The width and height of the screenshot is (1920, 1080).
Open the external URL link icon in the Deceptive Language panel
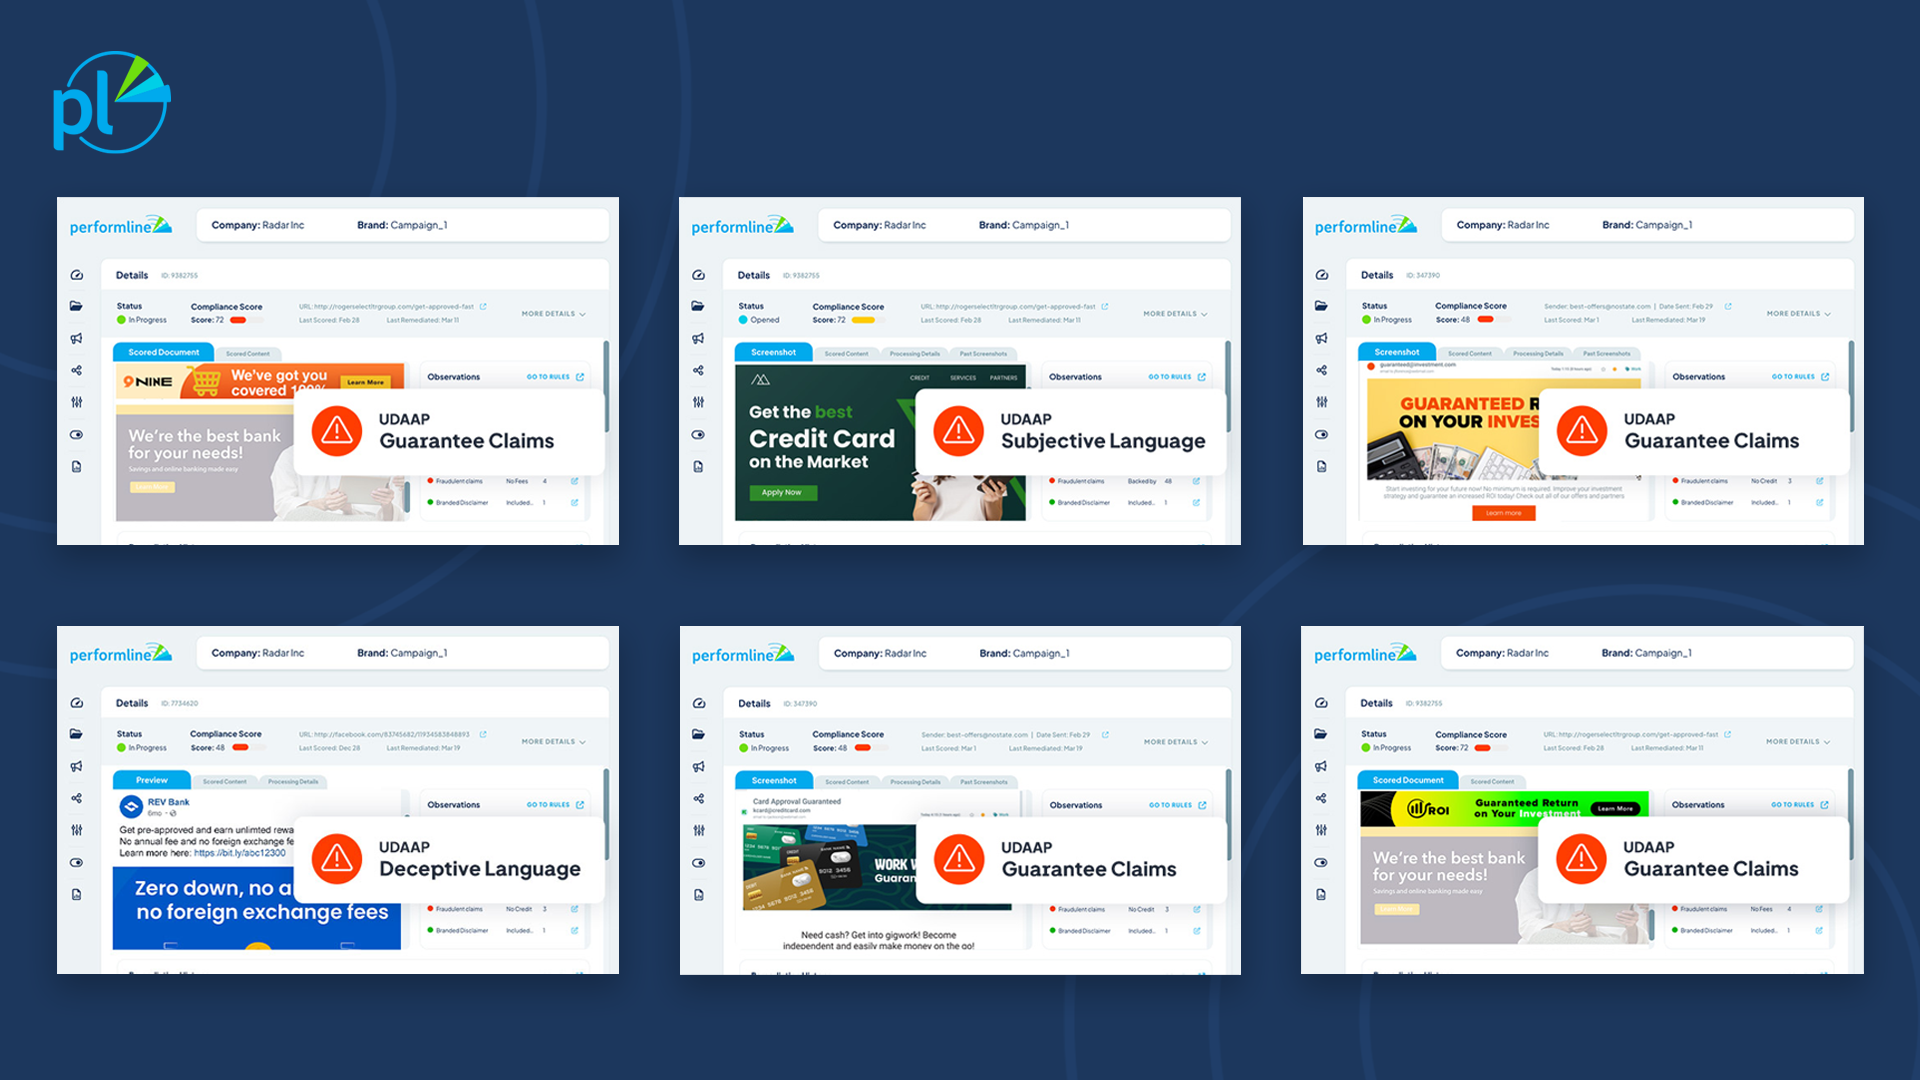(483, 734)
